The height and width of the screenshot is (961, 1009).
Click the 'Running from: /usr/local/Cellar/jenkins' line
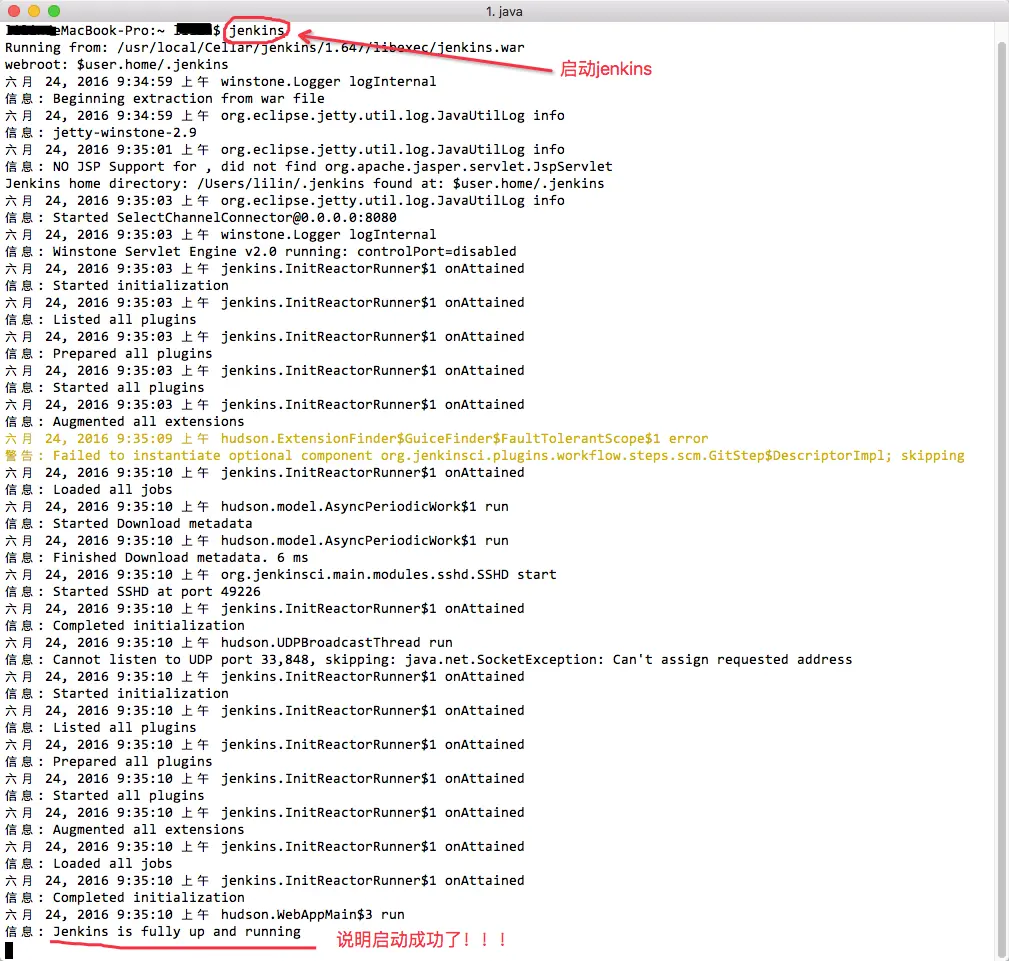pyautogui.click(x=264, y=48)
